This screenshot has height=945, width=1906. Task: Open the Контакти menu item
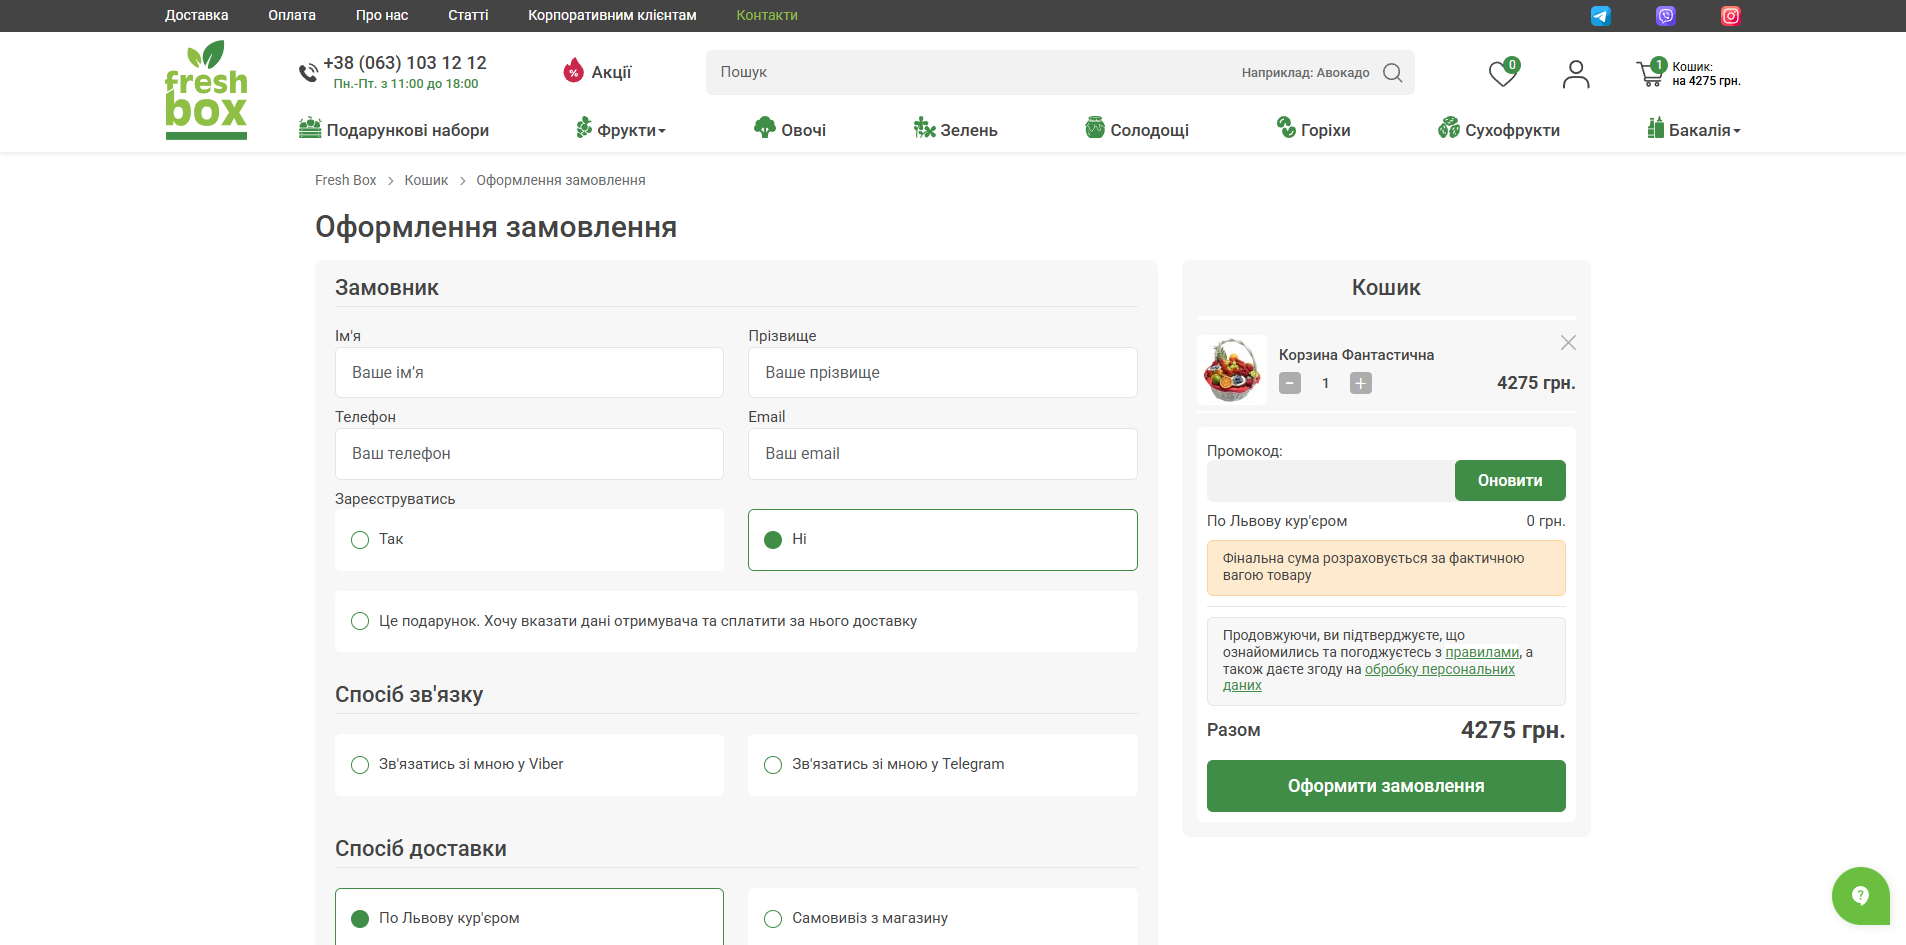click(x=767, y=15)
